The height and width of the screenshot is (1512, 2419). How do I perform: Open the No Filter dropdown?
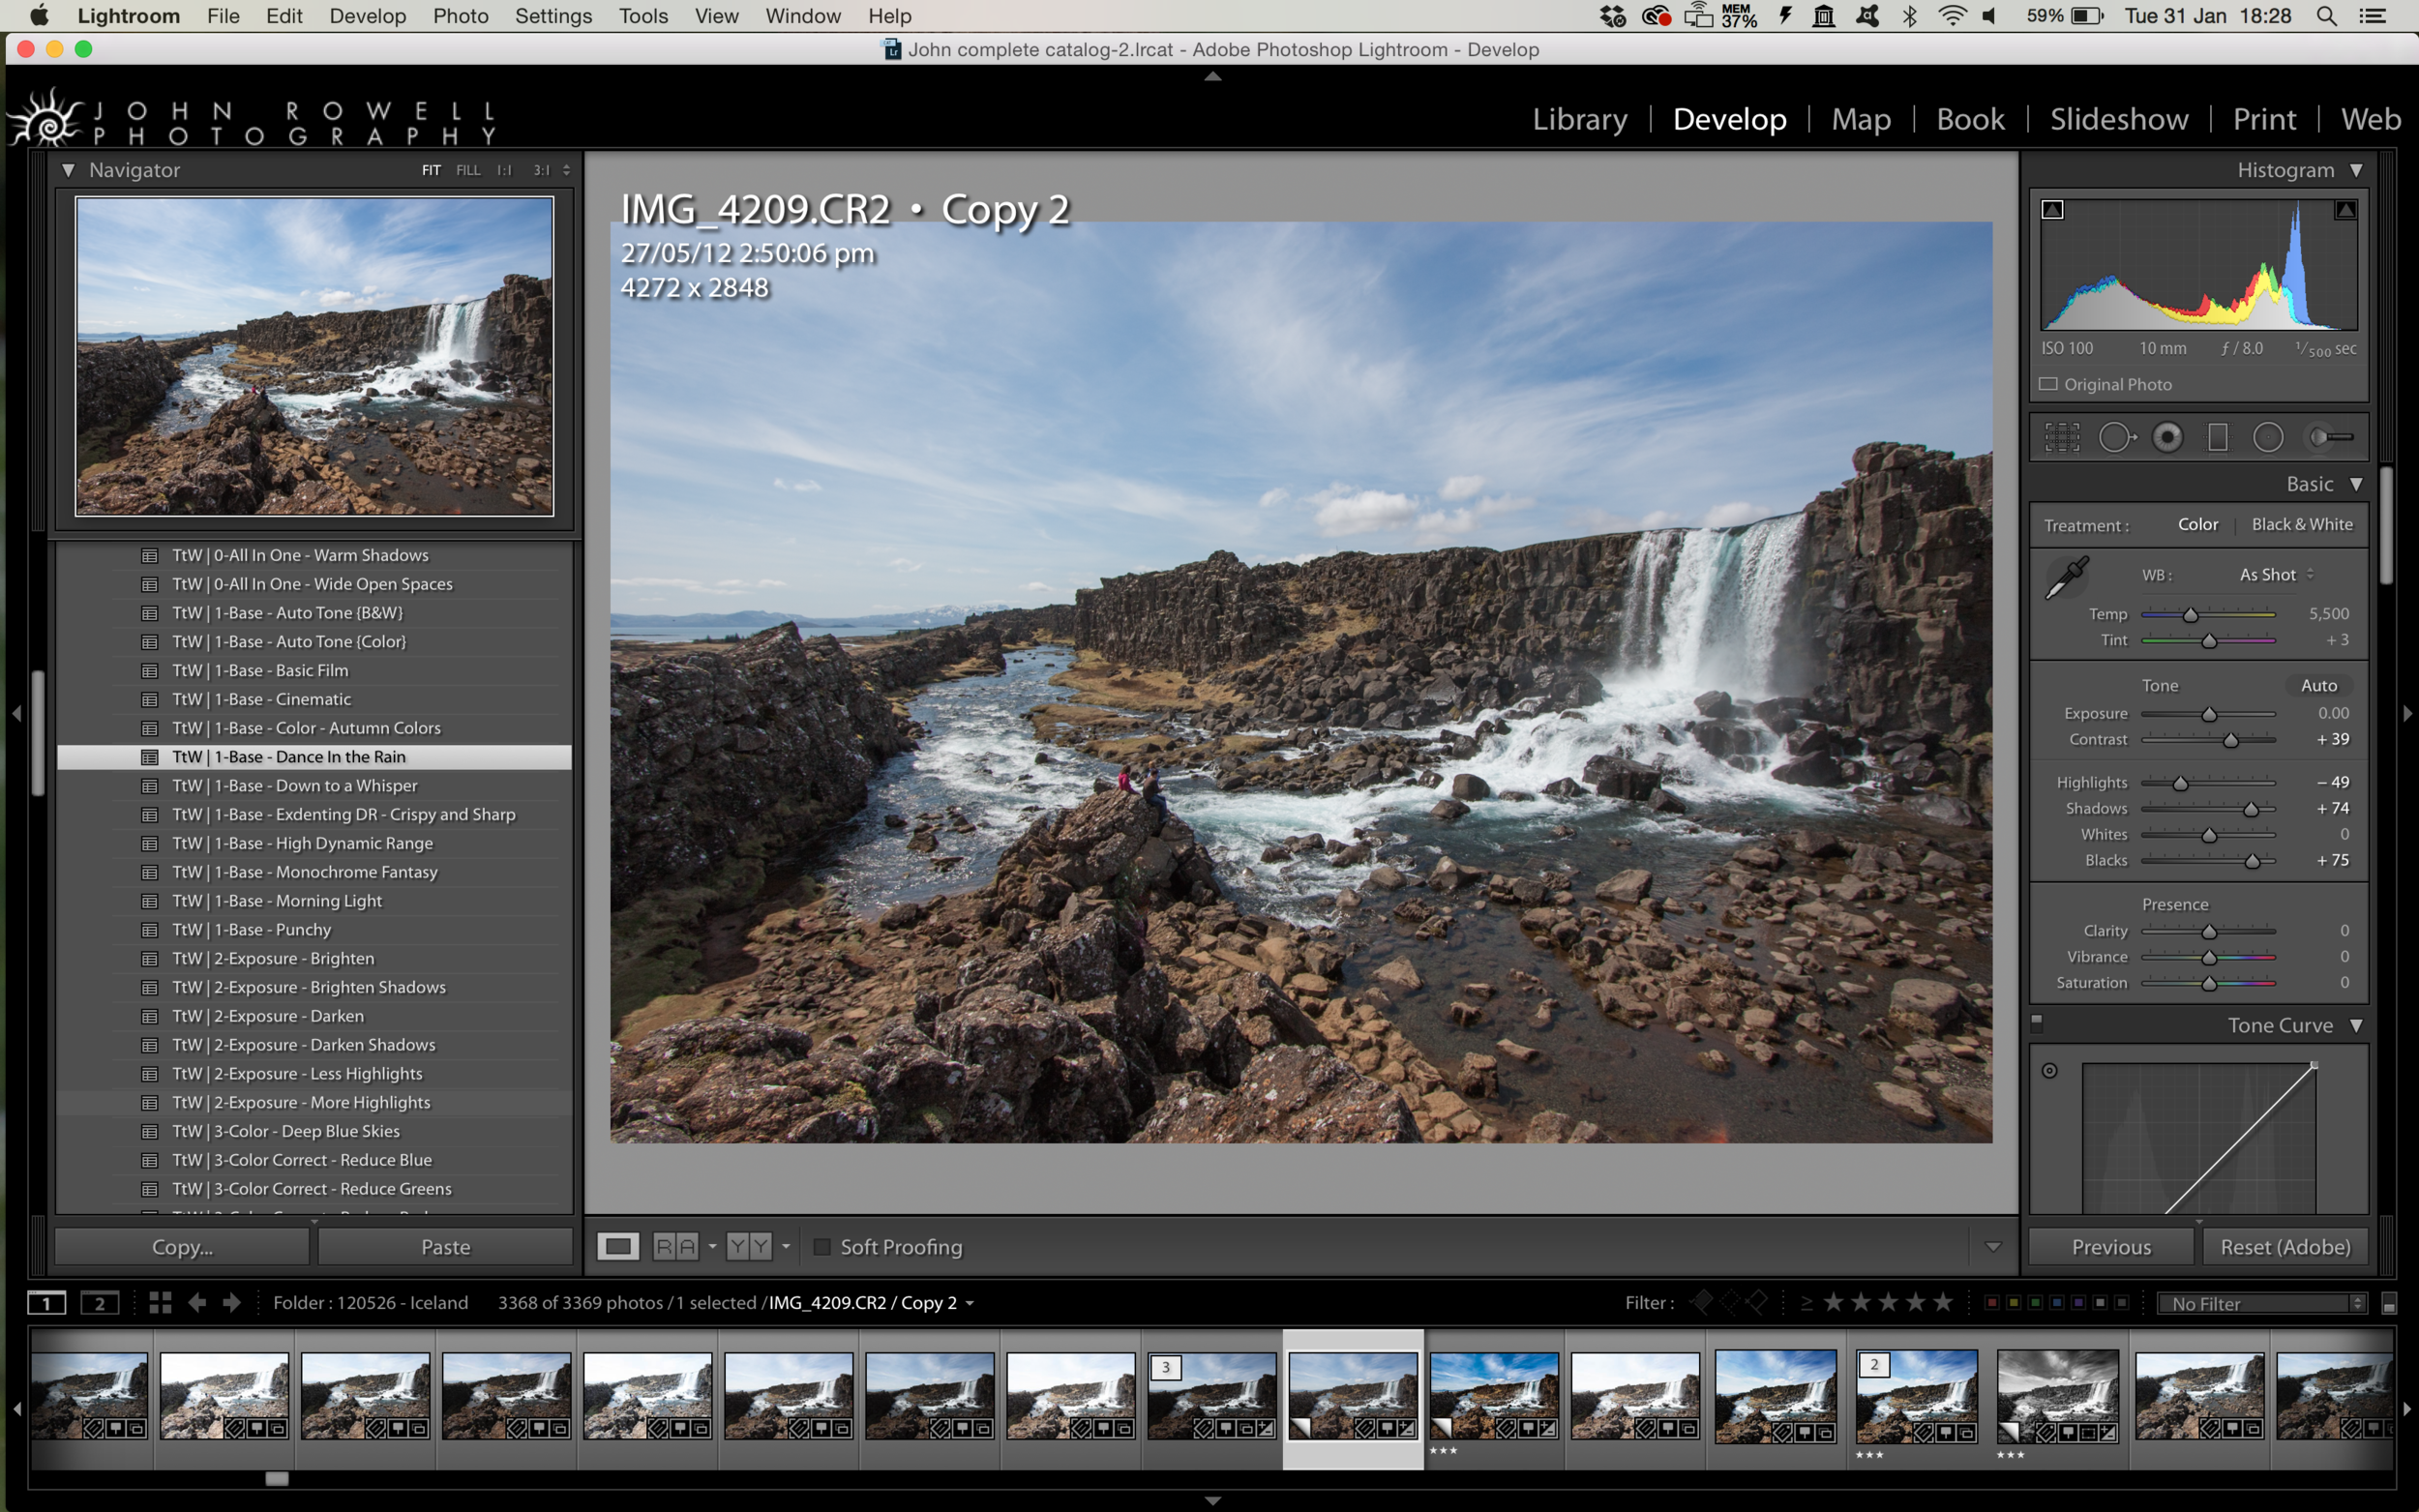pos(2262,1303)
